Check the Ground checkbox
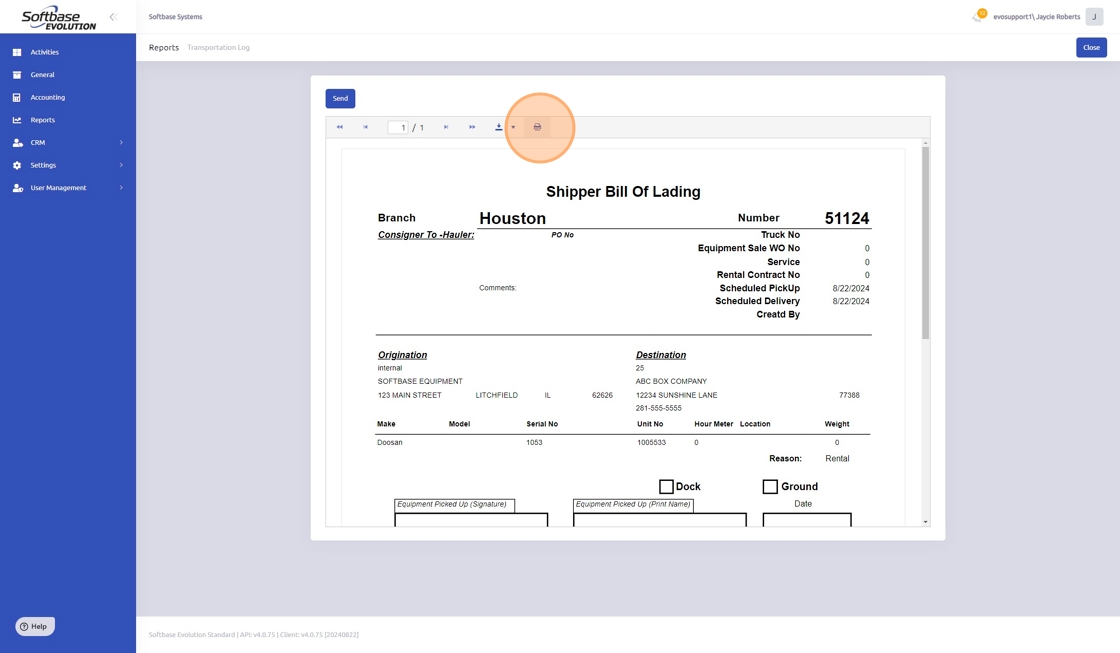This screenshot has height=653, width=1120. pyautogui.click(x=770, y=487)
